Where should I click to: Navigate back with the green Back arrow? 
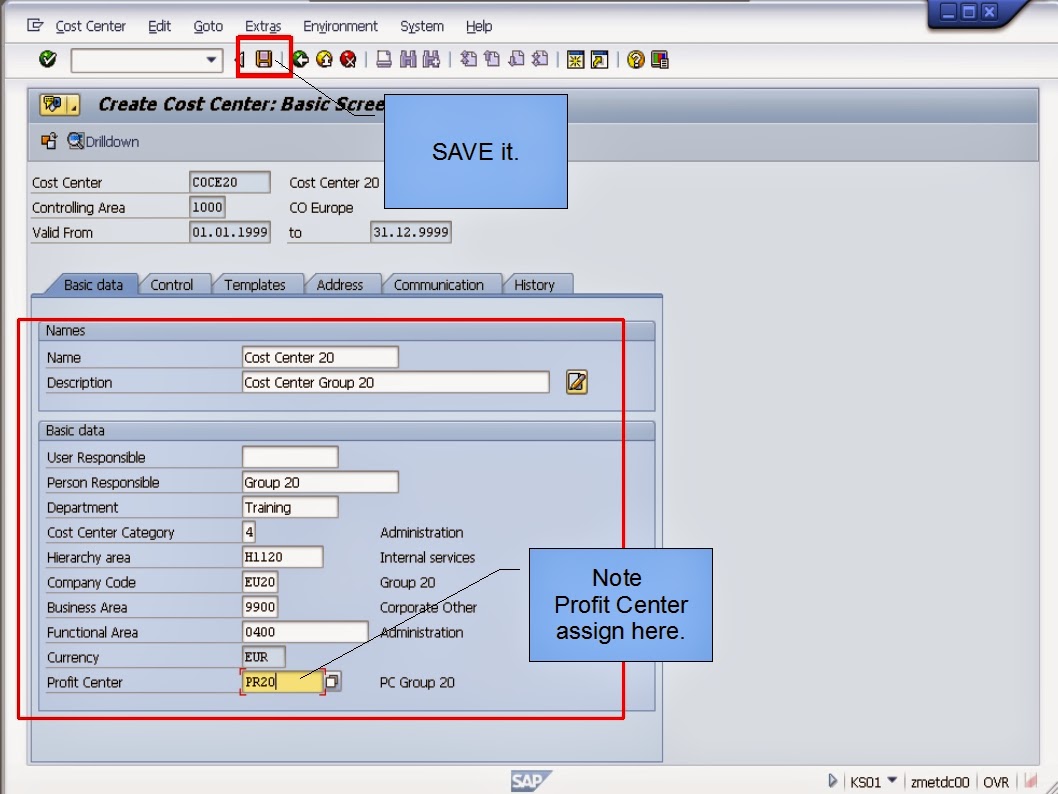(x=301, y=59)
